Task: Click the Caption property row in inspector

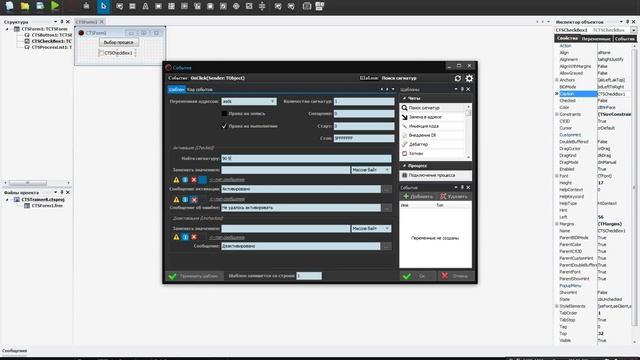Action: click(594, 94)
